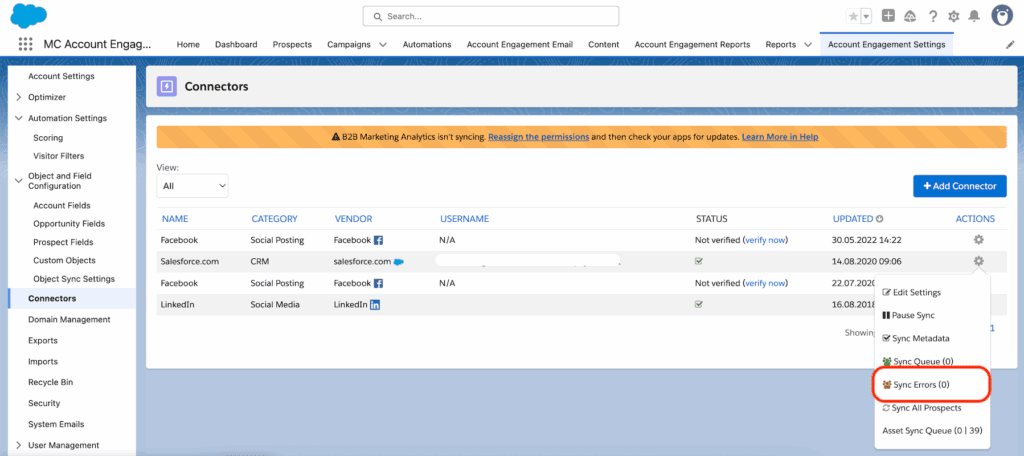
Task: Click Reassign the permissions link
Action: pyautogui.click(x=539, y=137)
